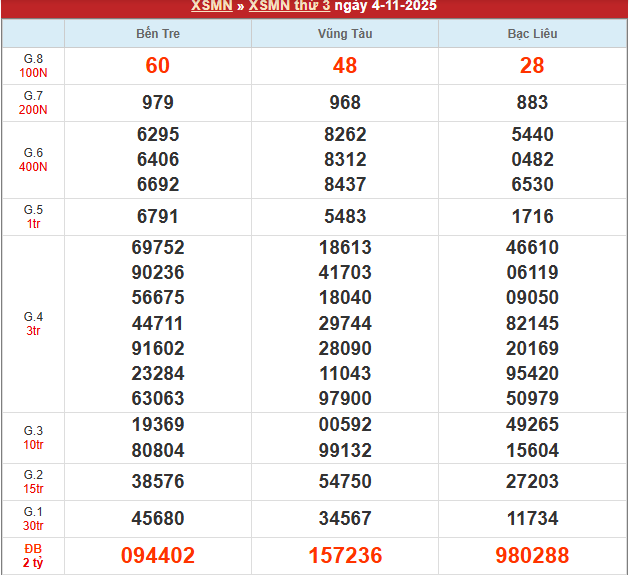Open the XSMN thứ 3 link

coord(289,6)
